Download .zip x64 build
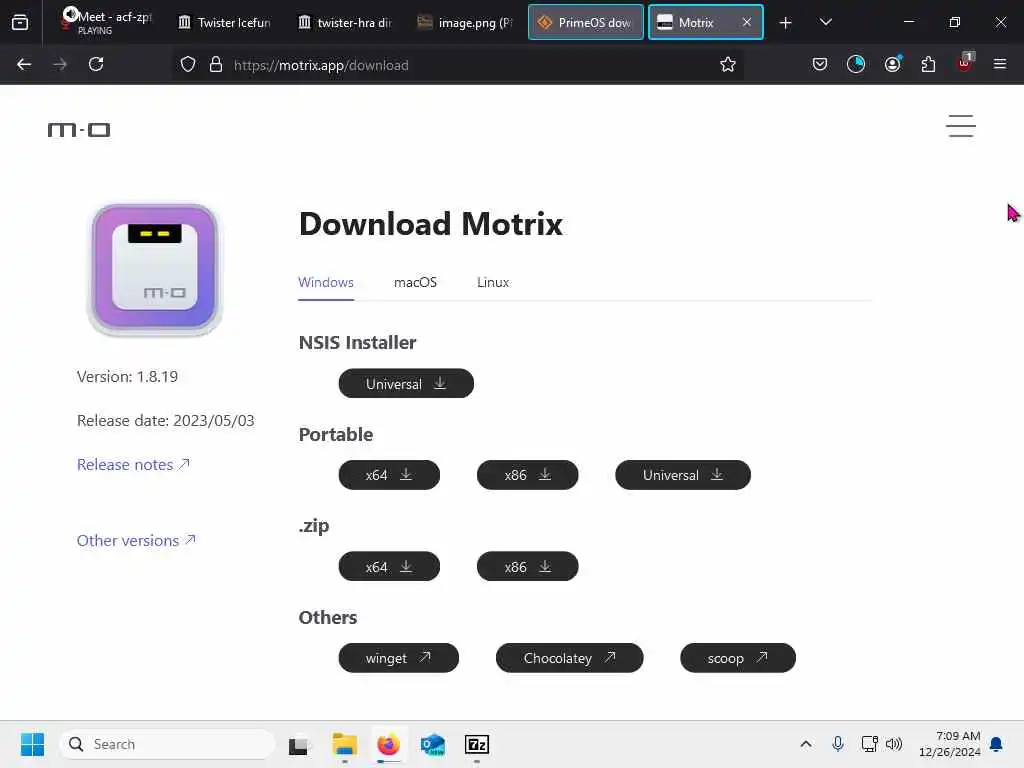 click(x=389, y=566)
